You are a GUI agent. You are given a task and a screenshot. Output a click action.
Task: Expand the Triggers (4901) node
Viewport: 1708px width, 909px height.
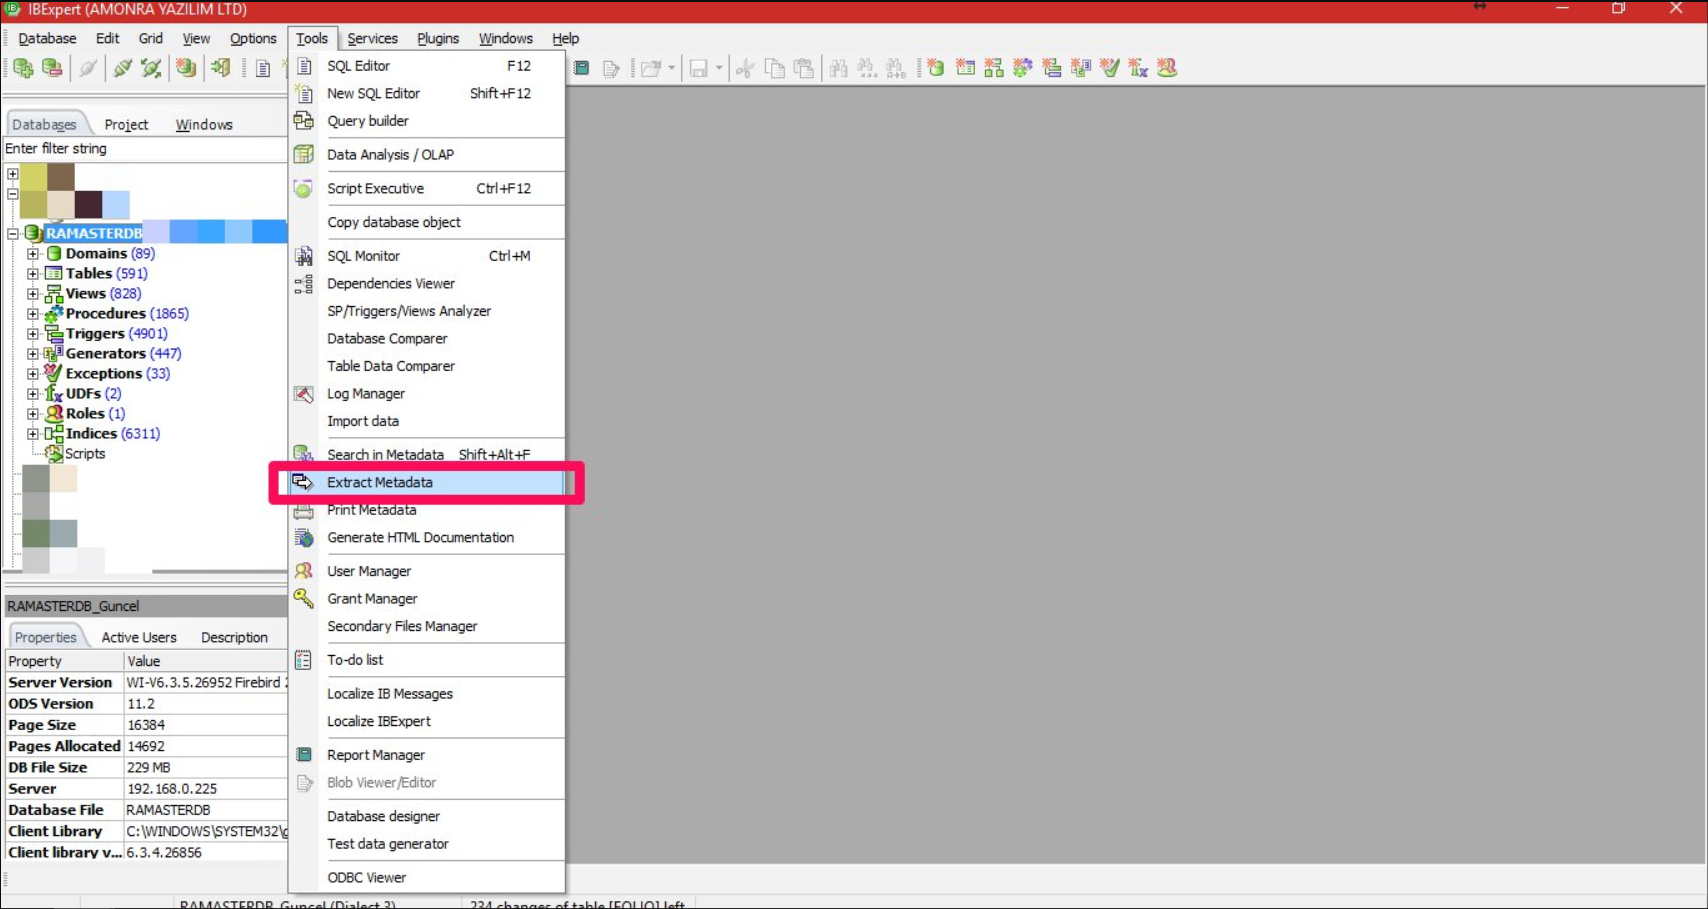tap(33, 334)
